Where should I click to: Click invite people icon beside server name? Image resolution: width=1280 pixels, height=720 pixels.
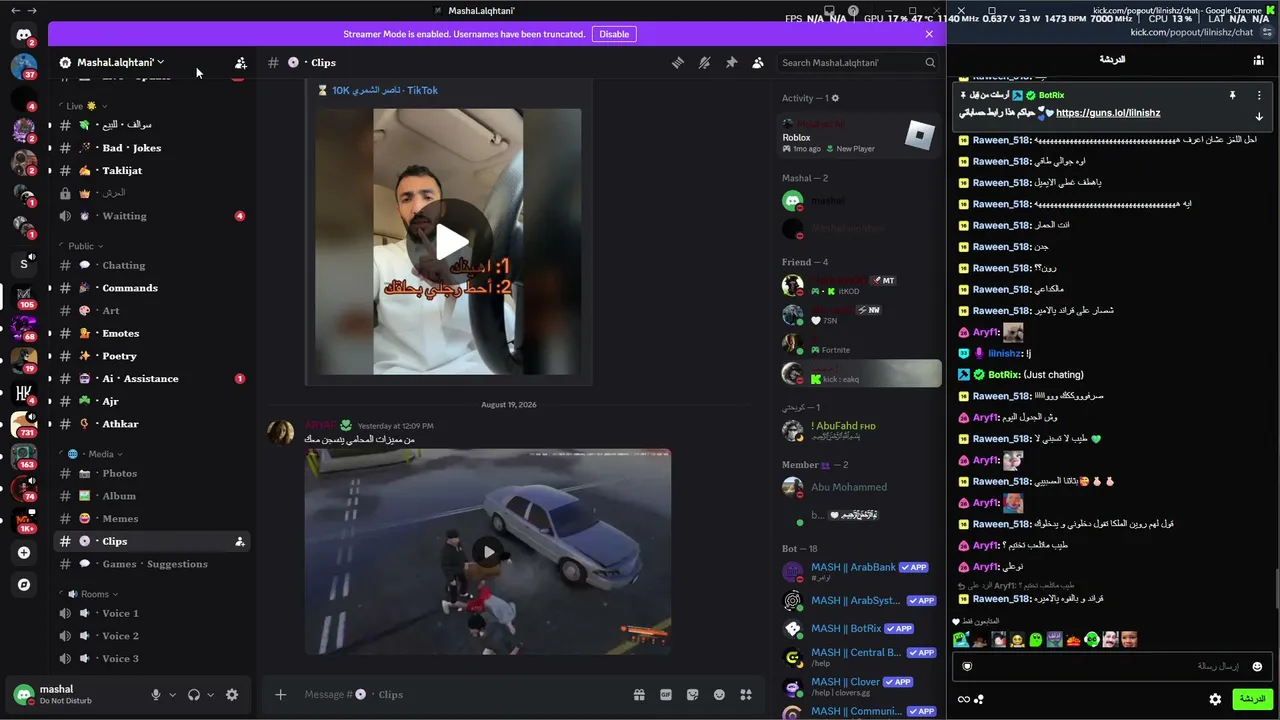(240, 62)
